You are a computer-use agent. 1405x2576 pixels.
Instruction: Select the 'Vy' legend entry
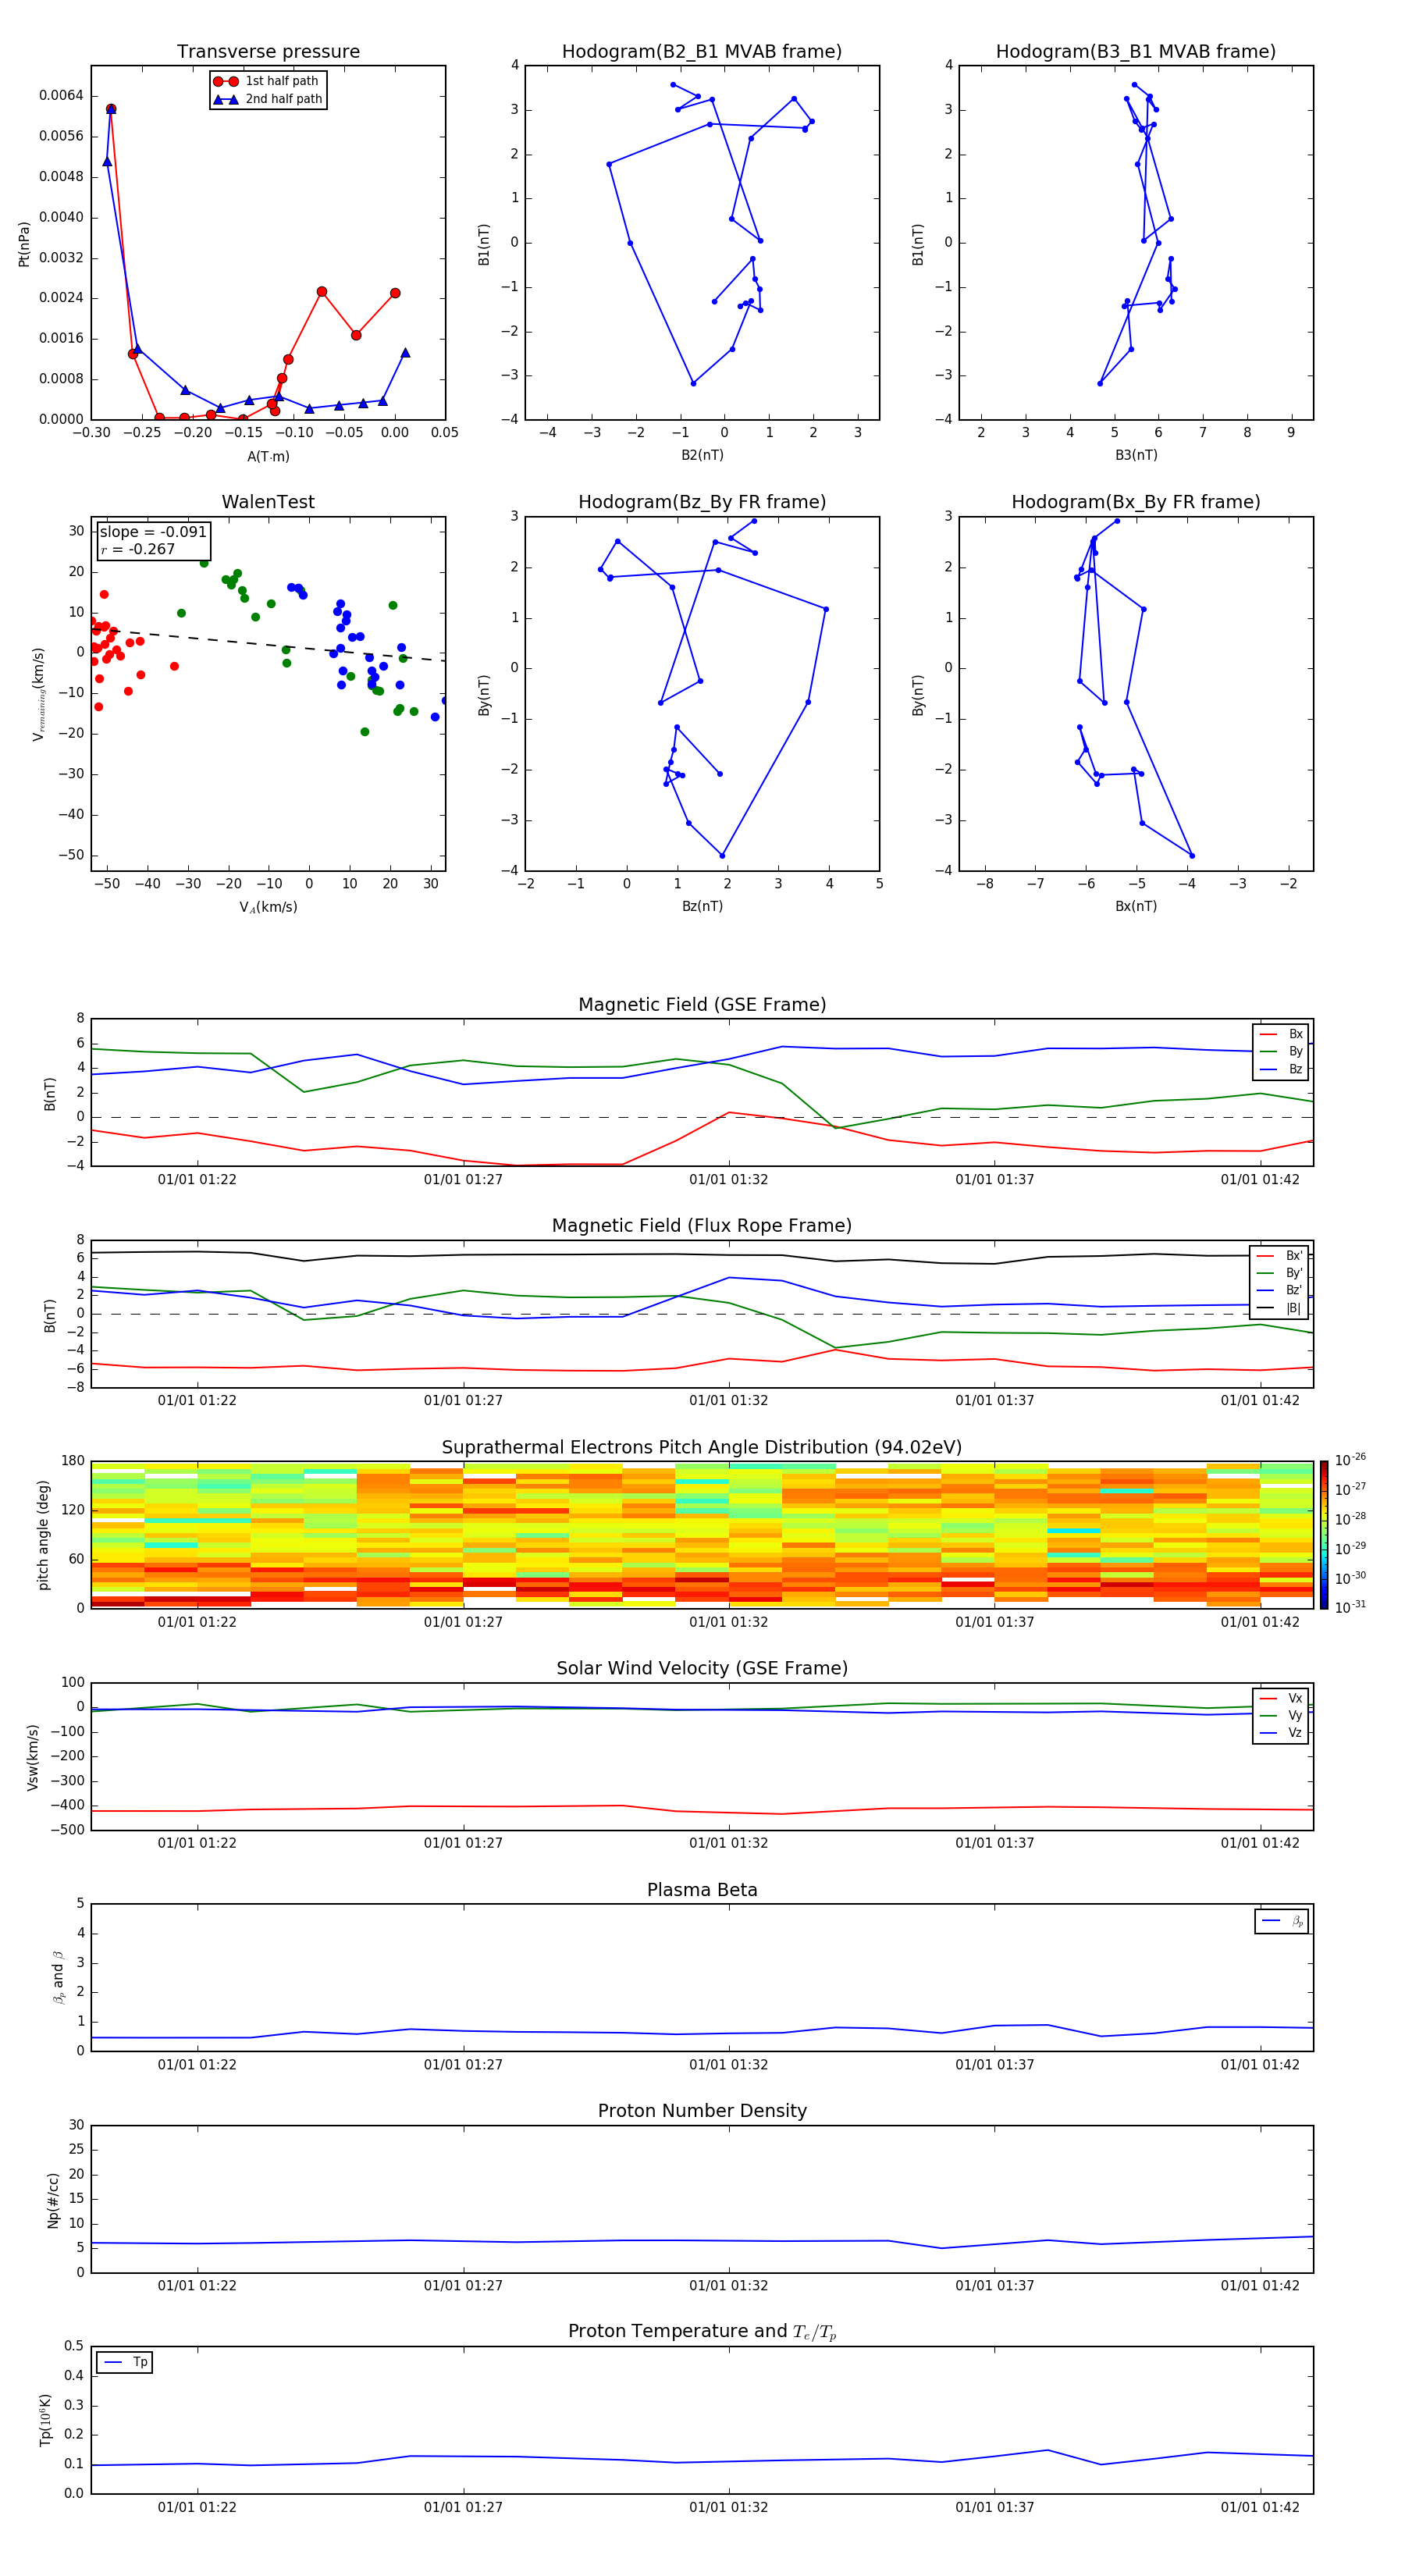point(1281,1715)
